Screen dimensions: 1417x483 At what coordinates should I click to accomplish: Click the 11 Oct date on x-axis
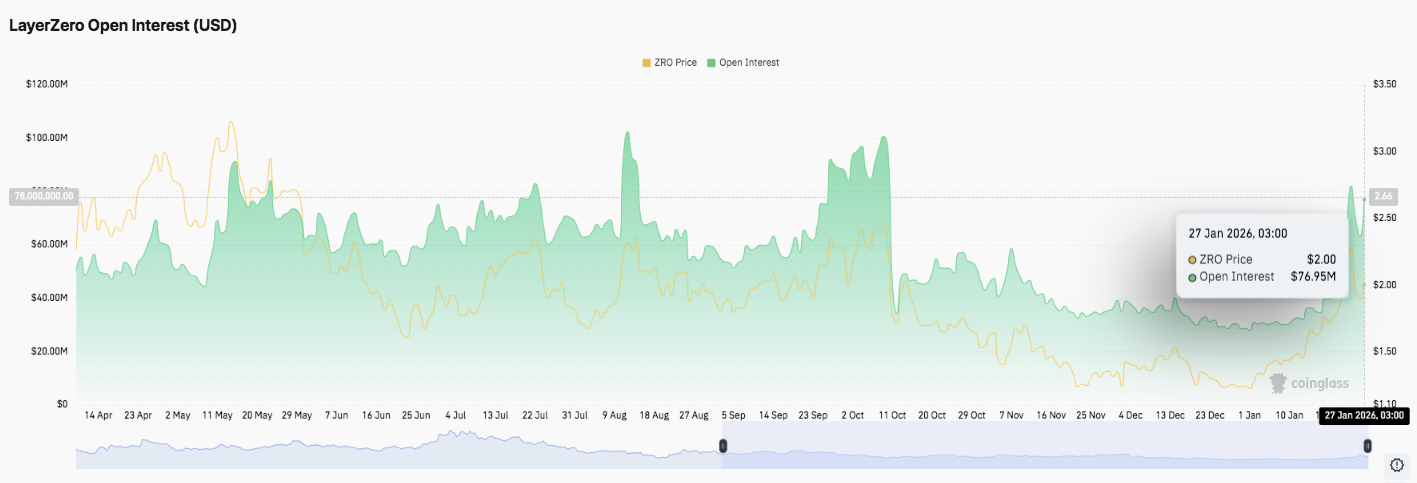point(891,414)
